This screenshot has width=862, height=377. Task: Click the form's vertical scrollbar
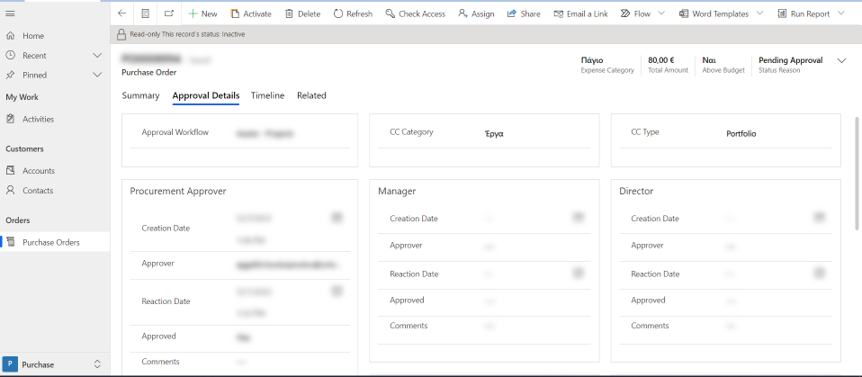857,173
